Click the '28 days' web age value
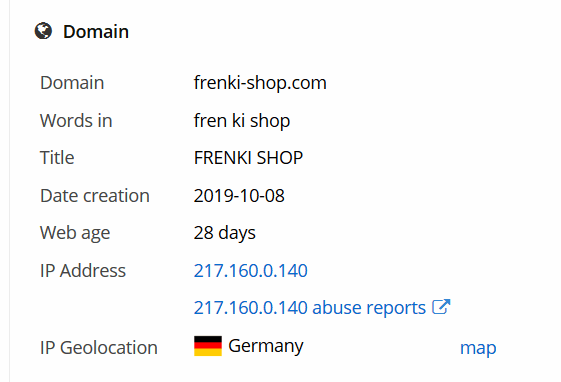561x382 pixels. pos(225,233)
